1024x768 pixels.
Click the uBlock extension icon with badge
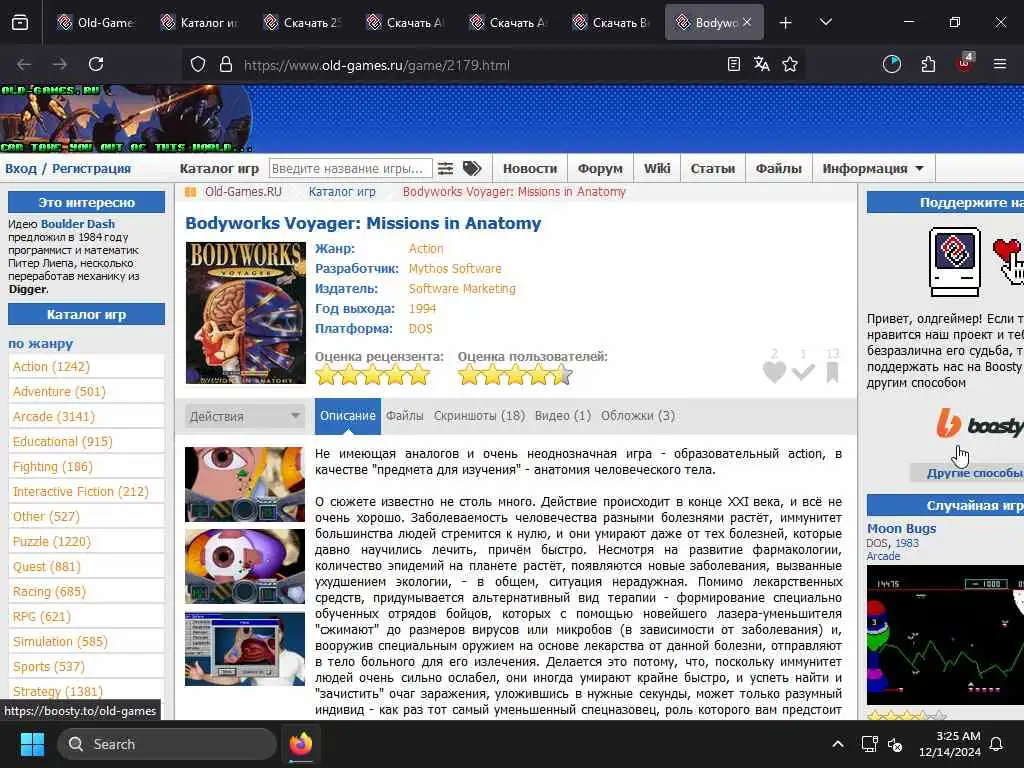click(x=965, y=63)
